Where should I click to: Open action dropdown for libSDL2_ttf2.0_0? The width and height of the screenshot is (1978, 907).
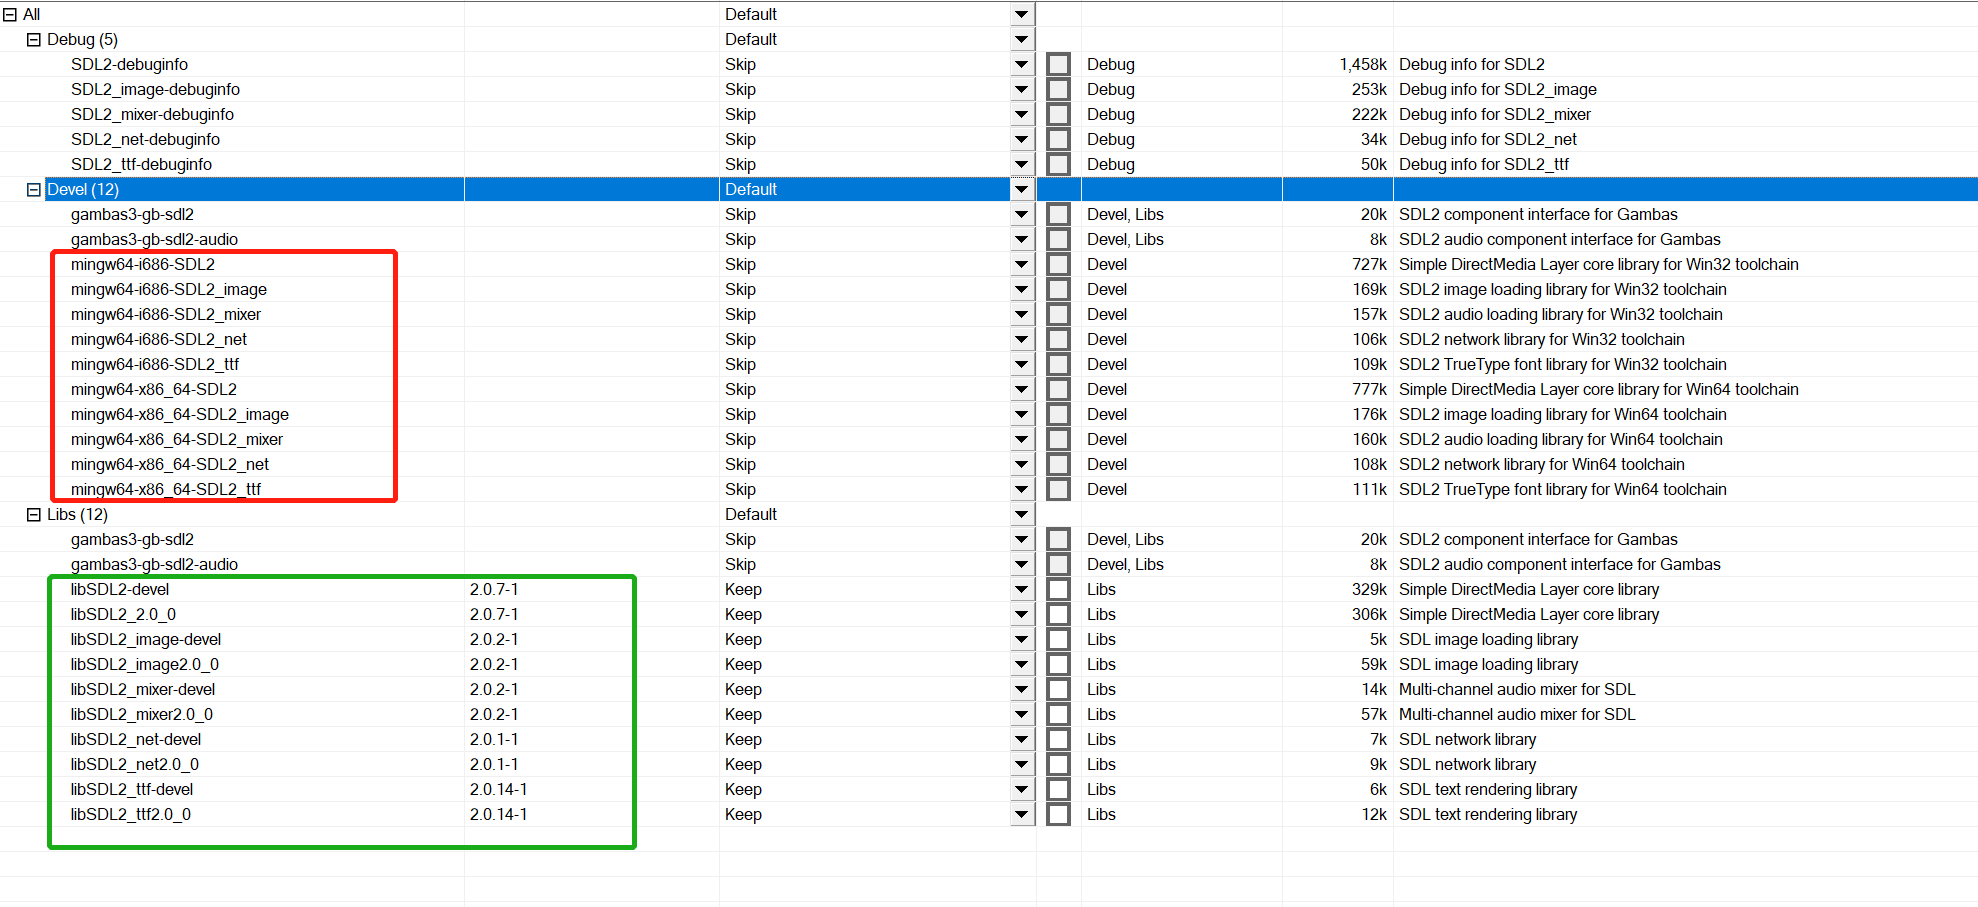(x=1021, y=815)
